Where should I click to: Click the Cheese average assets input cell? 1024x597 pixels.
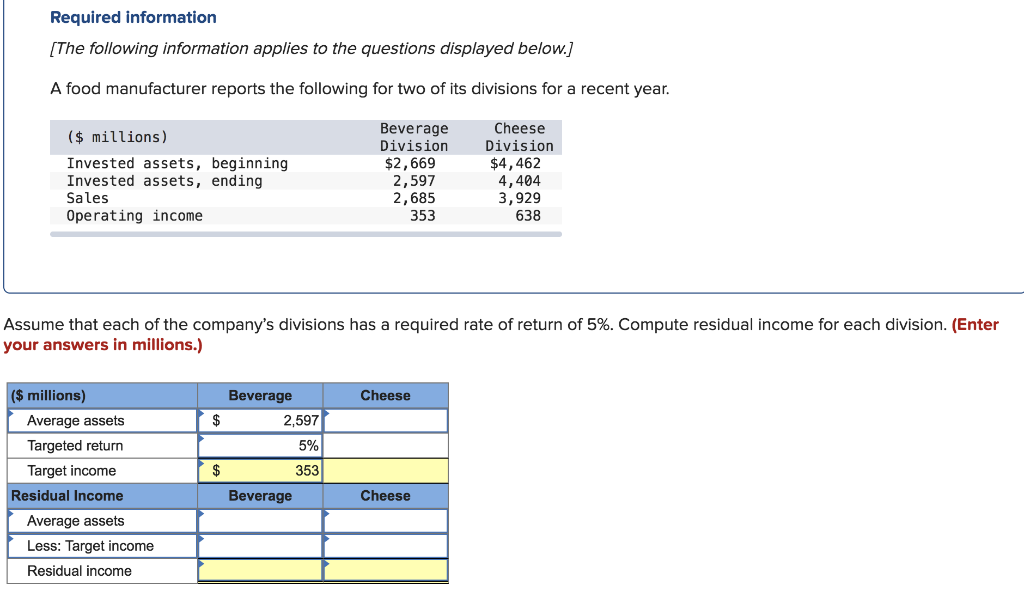pos(386,421)
